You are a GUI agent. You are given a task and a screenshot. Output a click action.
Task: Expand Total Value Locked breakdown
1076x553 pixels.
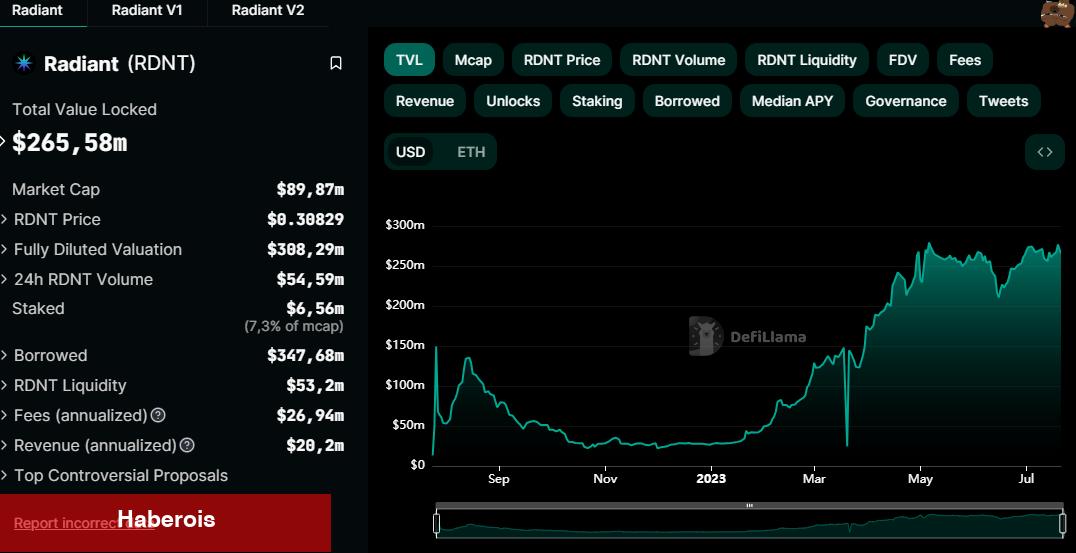tap(3, 142)
